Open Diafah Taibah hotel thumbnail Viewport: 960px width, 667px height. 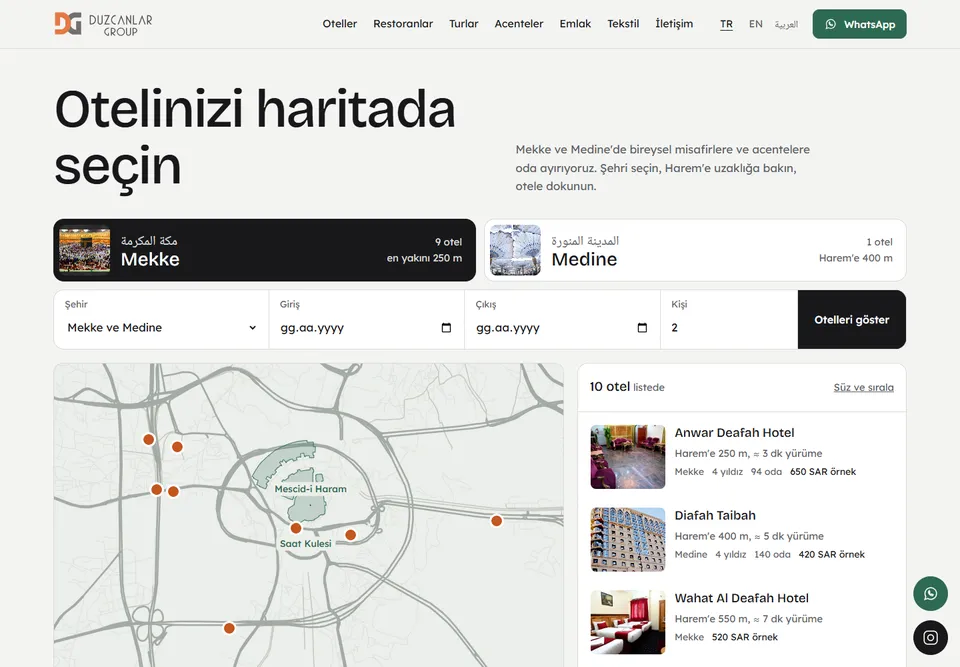(x=628, y=540)
